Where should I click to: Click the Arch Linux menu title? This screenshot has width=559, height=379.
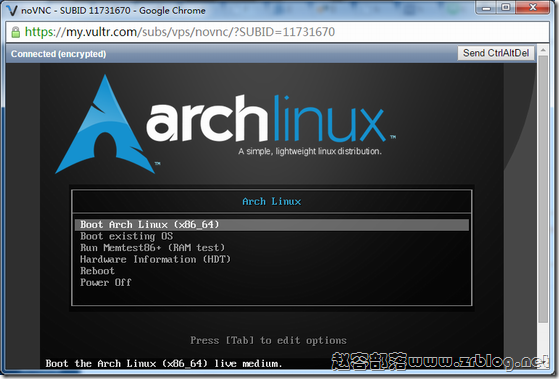(x=272, y=201)
